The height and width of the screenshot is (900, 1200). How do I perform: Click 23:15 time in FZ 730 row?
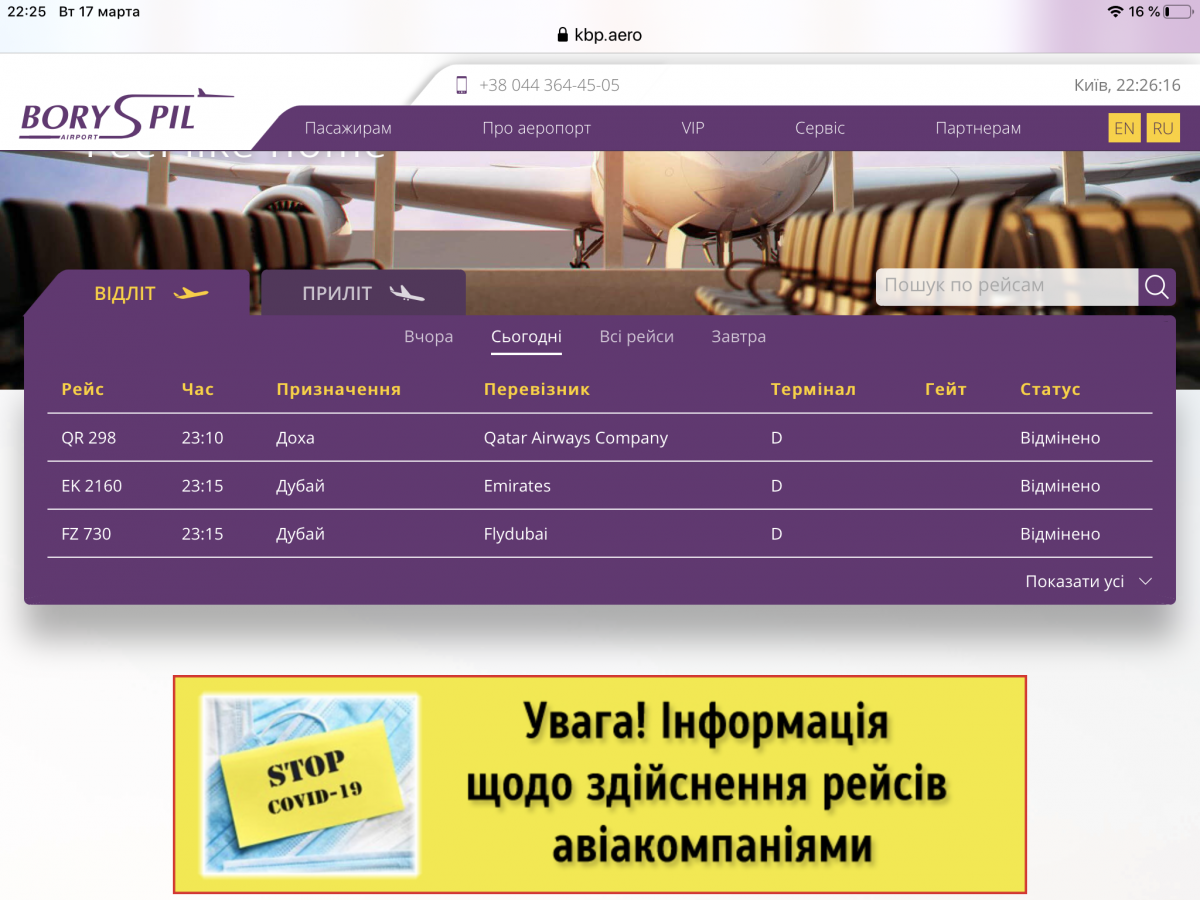[x=202, y=534]
